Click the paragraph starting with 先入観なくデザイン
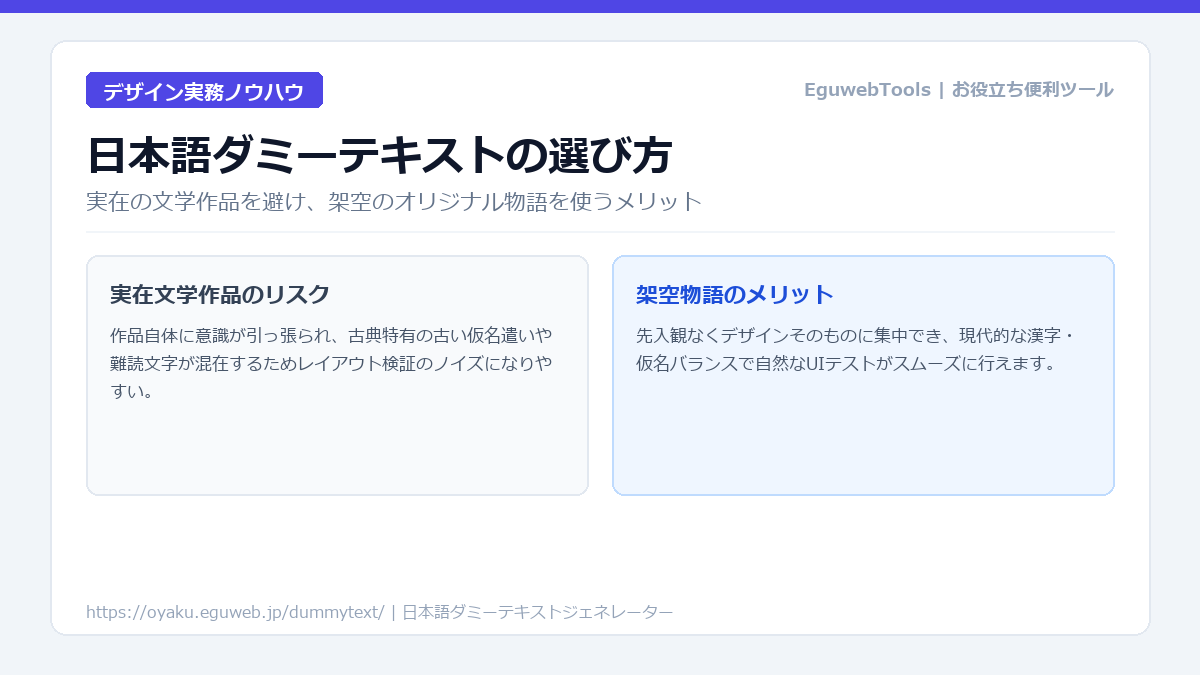The height and width of the screenshot is (675, 1200). (x=854, y=348)
